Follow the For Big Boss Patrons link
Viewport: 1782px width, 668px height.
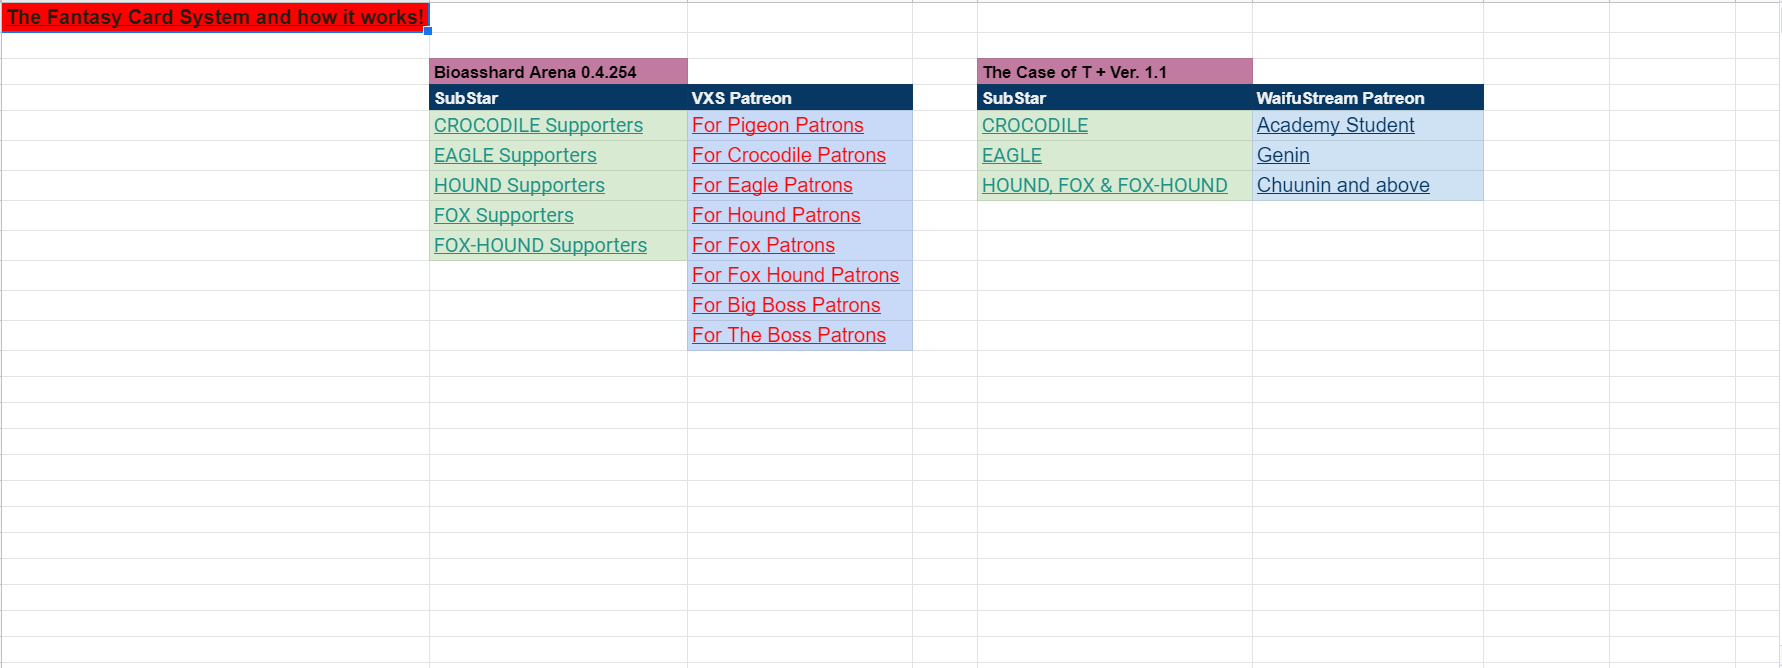pos(786,306)
